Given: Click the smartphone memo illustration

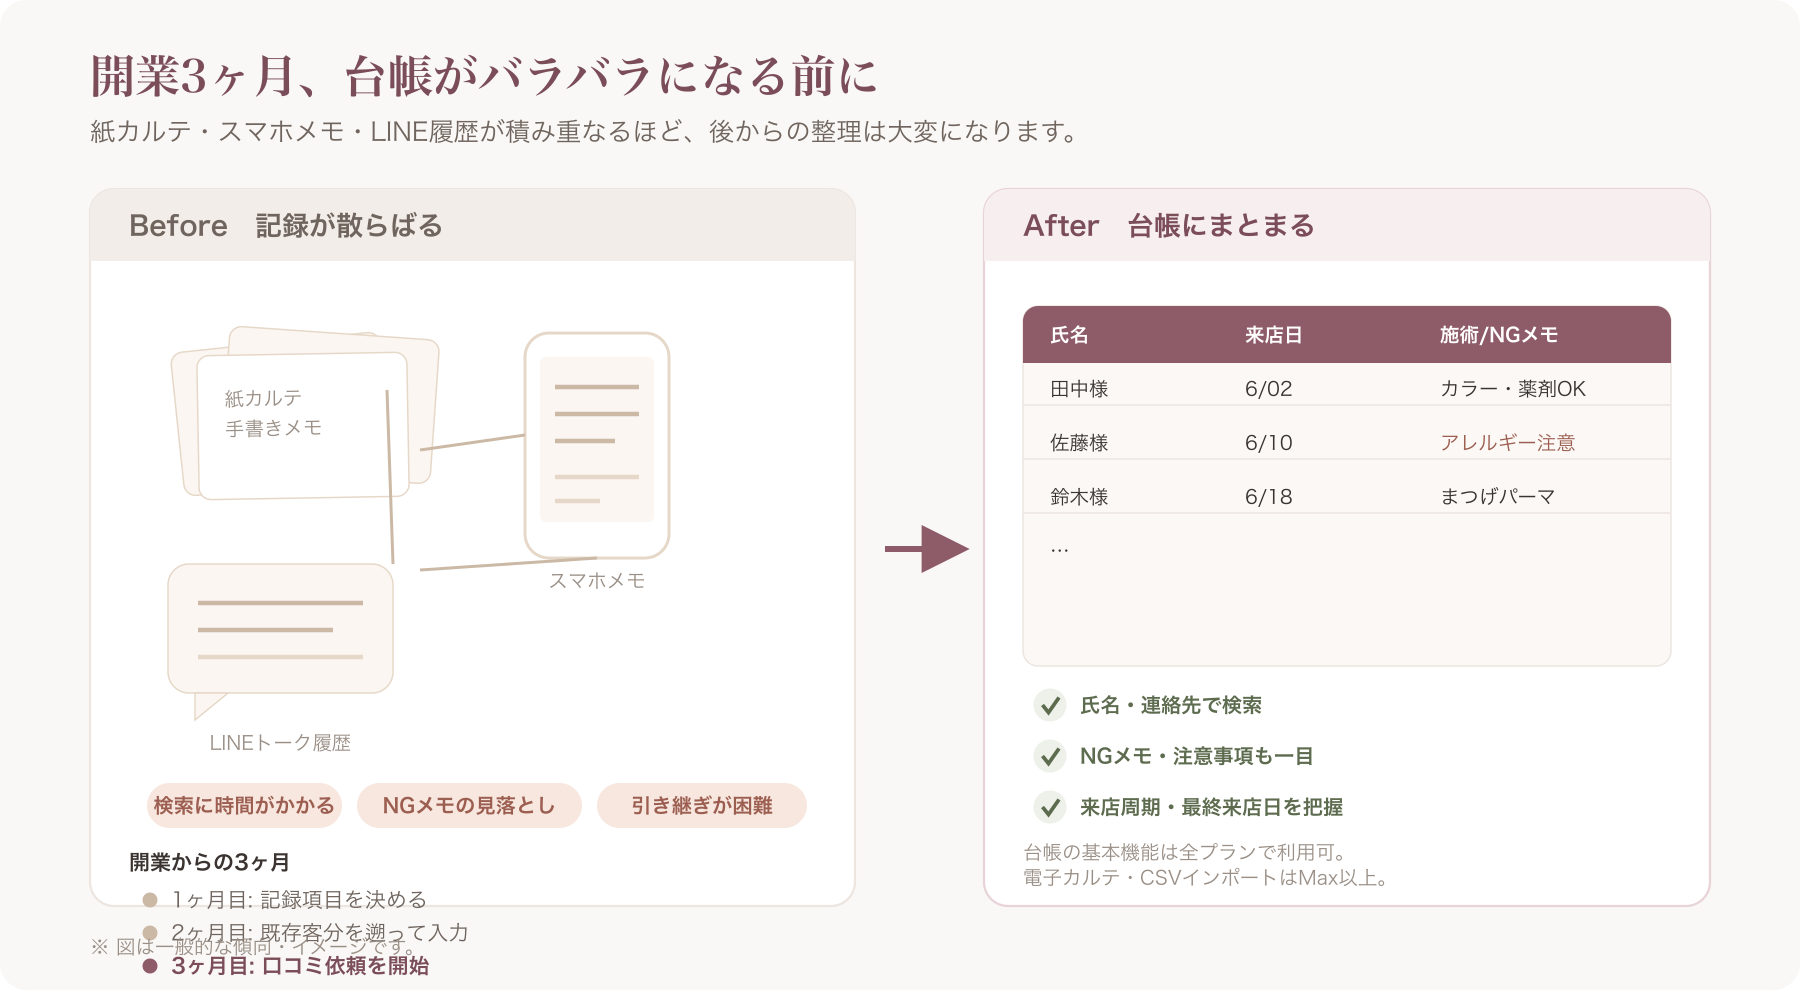Looking at the screenshot, I should click(x=597, y=445).
